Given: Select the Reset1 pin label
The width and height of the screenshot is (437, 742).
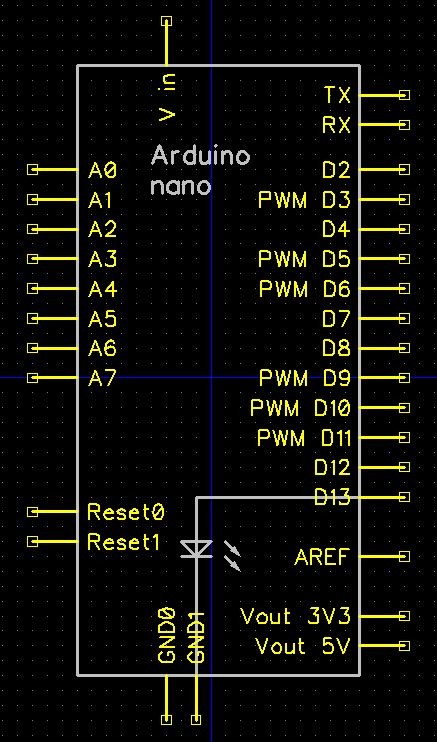Looking at the screenshot, I should pyautogui.click(x=124, y=542).
